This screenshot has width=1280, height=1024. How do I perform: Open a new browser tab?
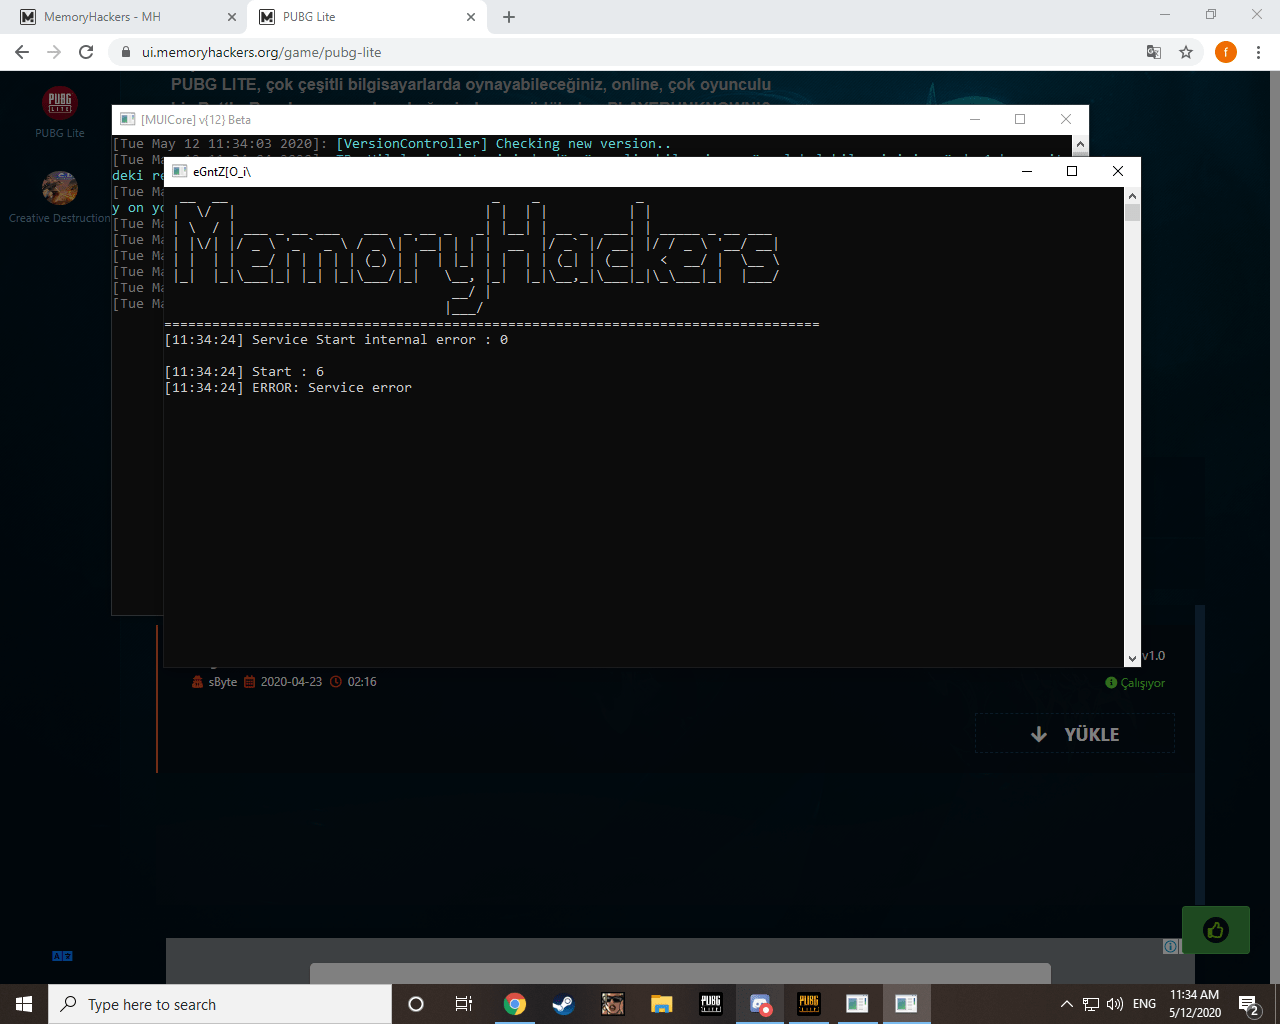[509, 17]
